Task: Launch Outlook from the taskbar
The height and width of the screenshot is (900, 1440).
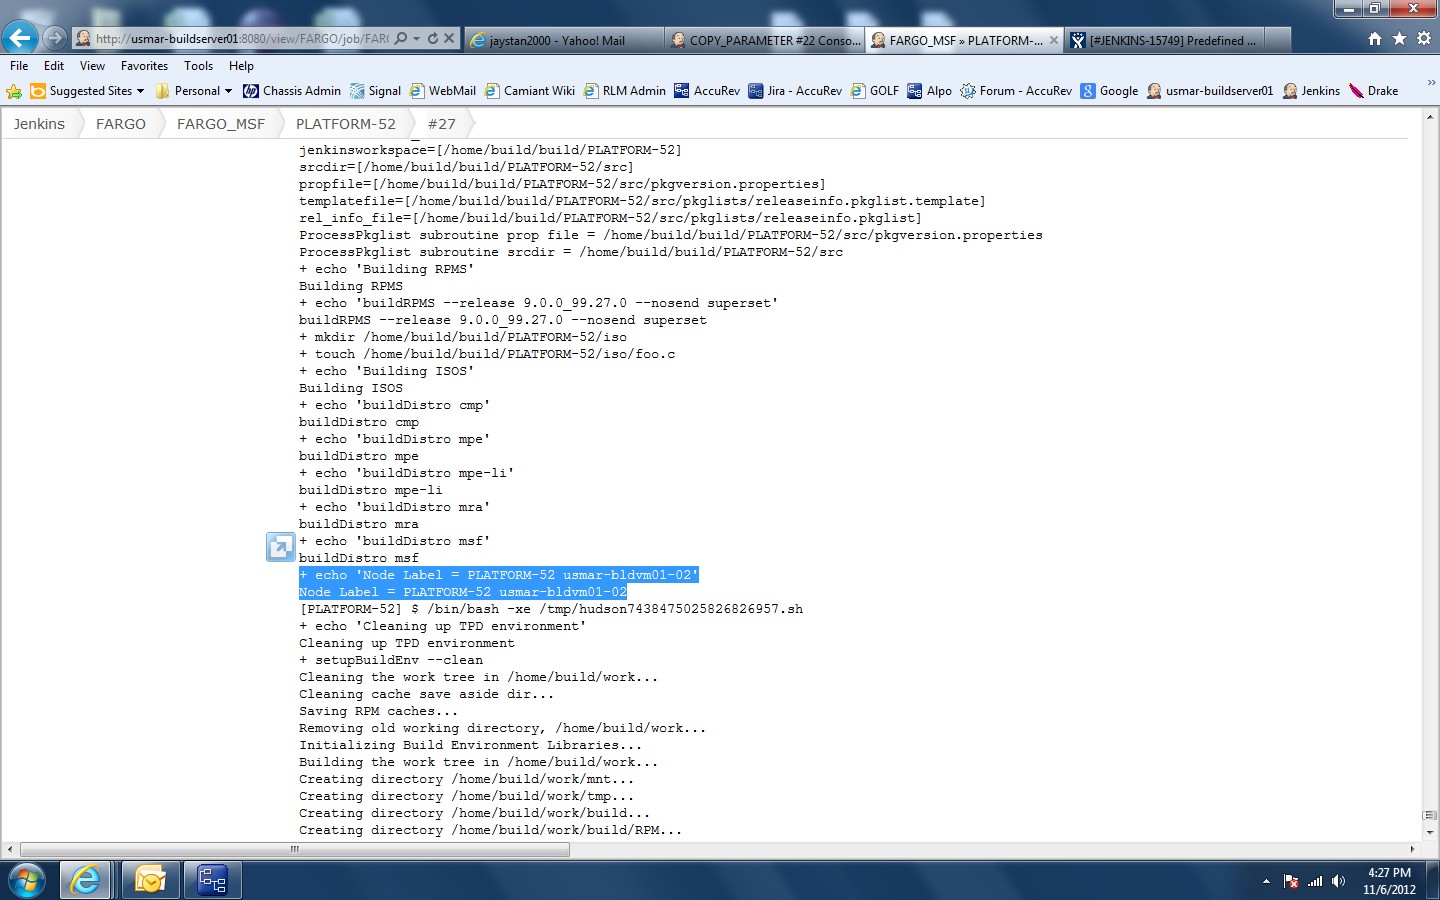Action: (x=150, y=880)
